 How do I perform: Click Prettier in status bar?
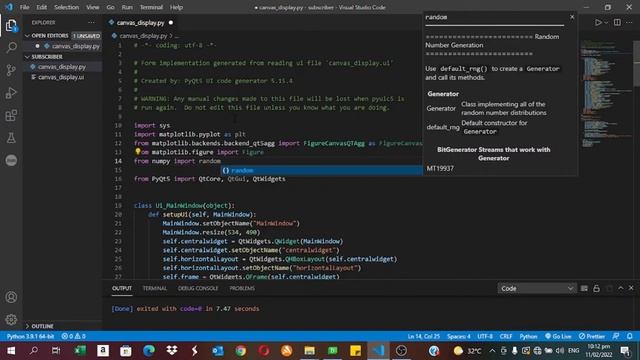(592, 336)
